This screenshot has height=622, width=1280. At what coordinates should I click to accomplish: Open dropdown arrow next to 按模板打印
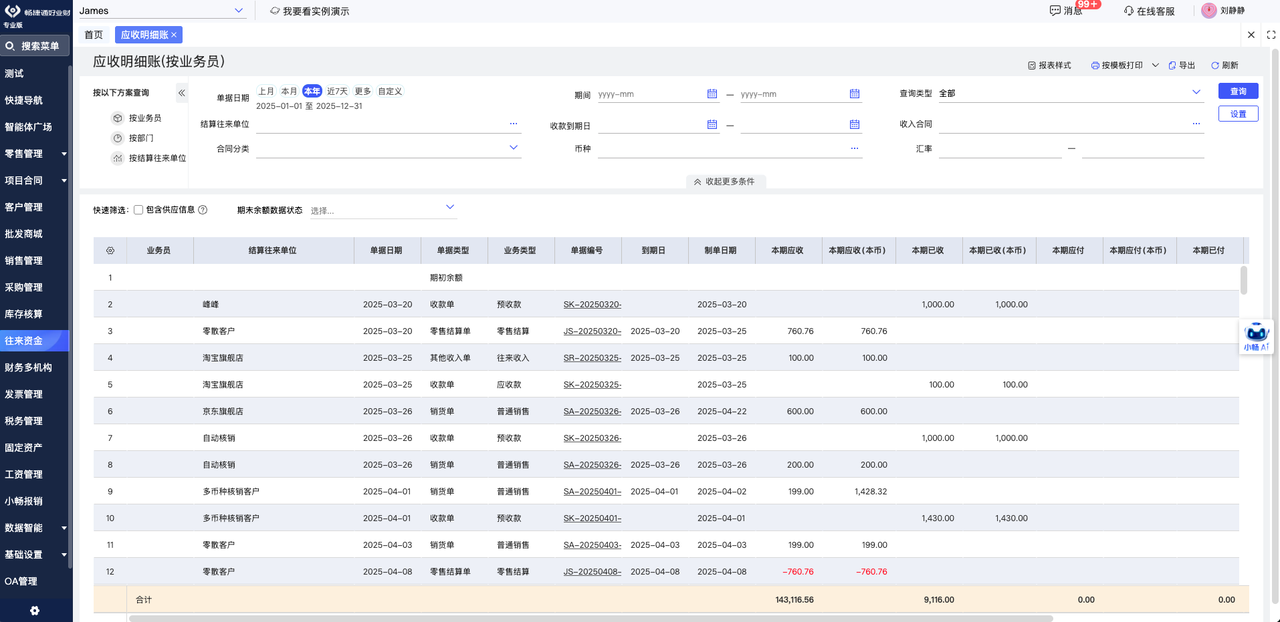[1155, 65]
